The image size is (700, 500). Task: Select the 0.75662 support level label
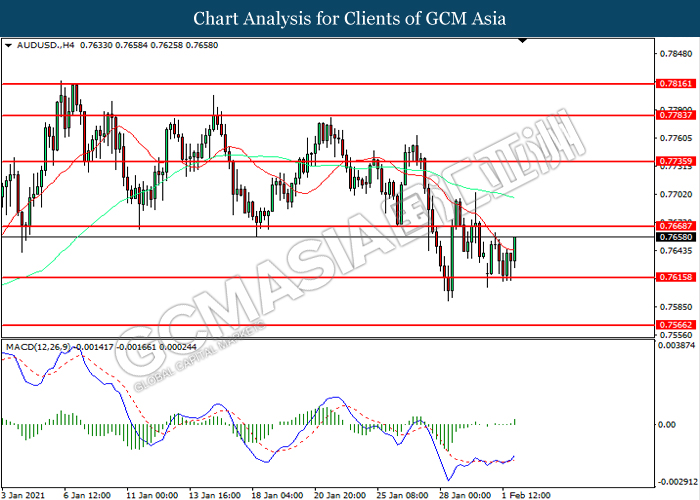point(675,325)
